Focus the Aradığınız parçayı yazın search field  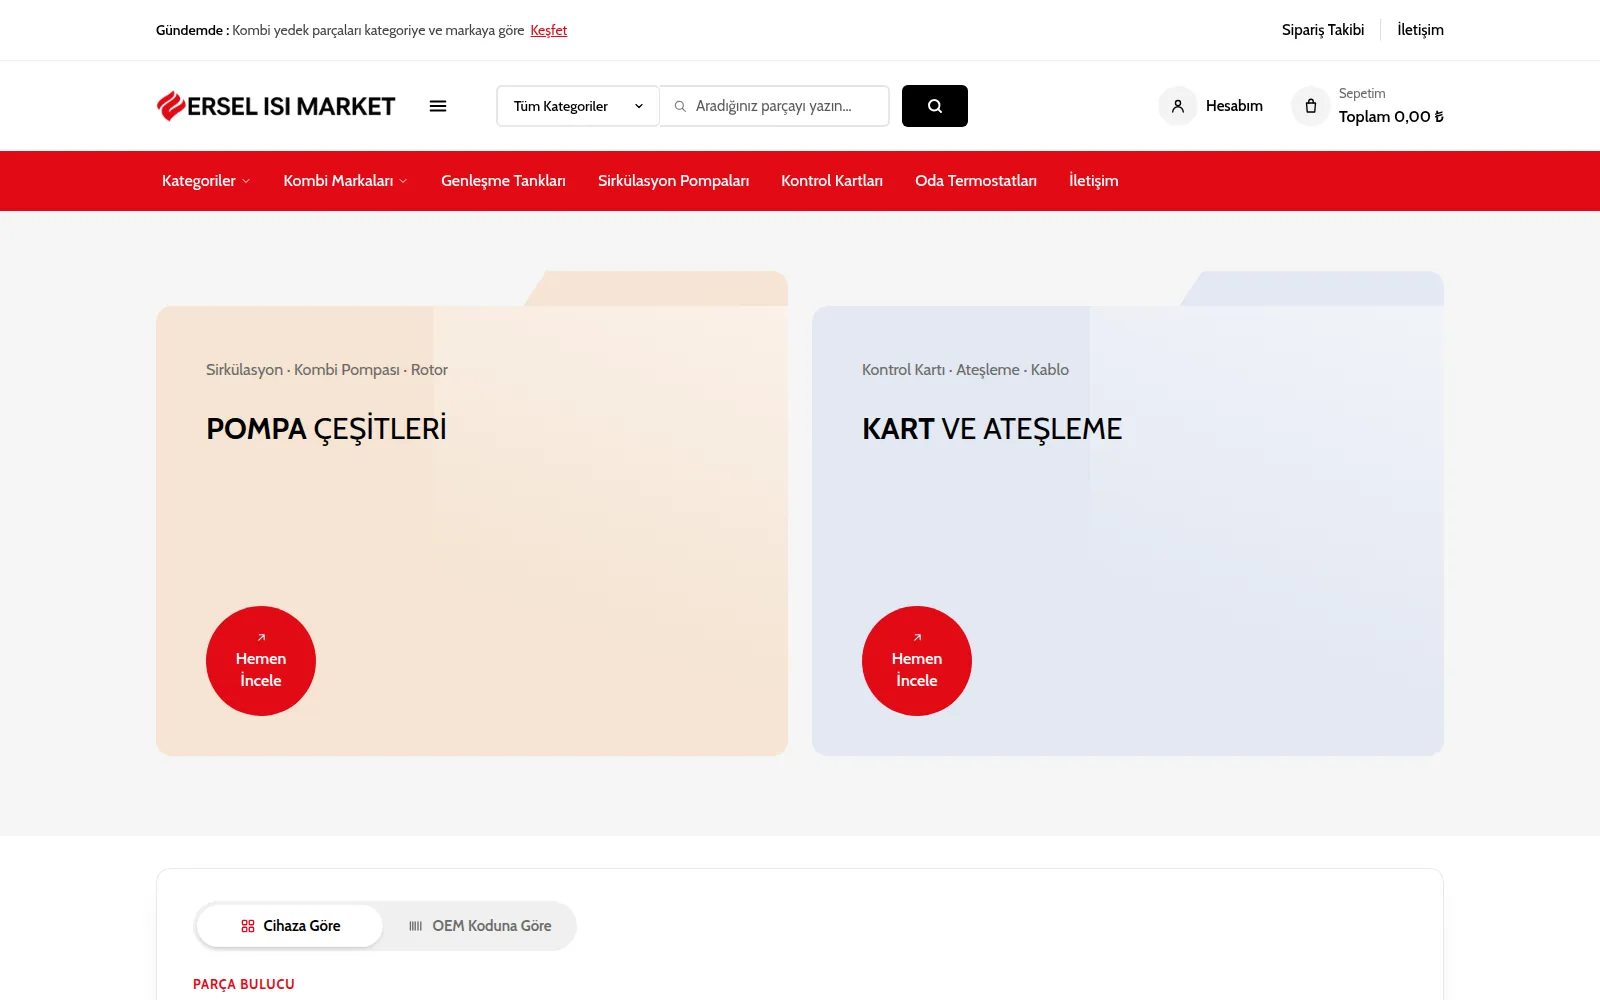pyautogui.click(x=774, y=106)
